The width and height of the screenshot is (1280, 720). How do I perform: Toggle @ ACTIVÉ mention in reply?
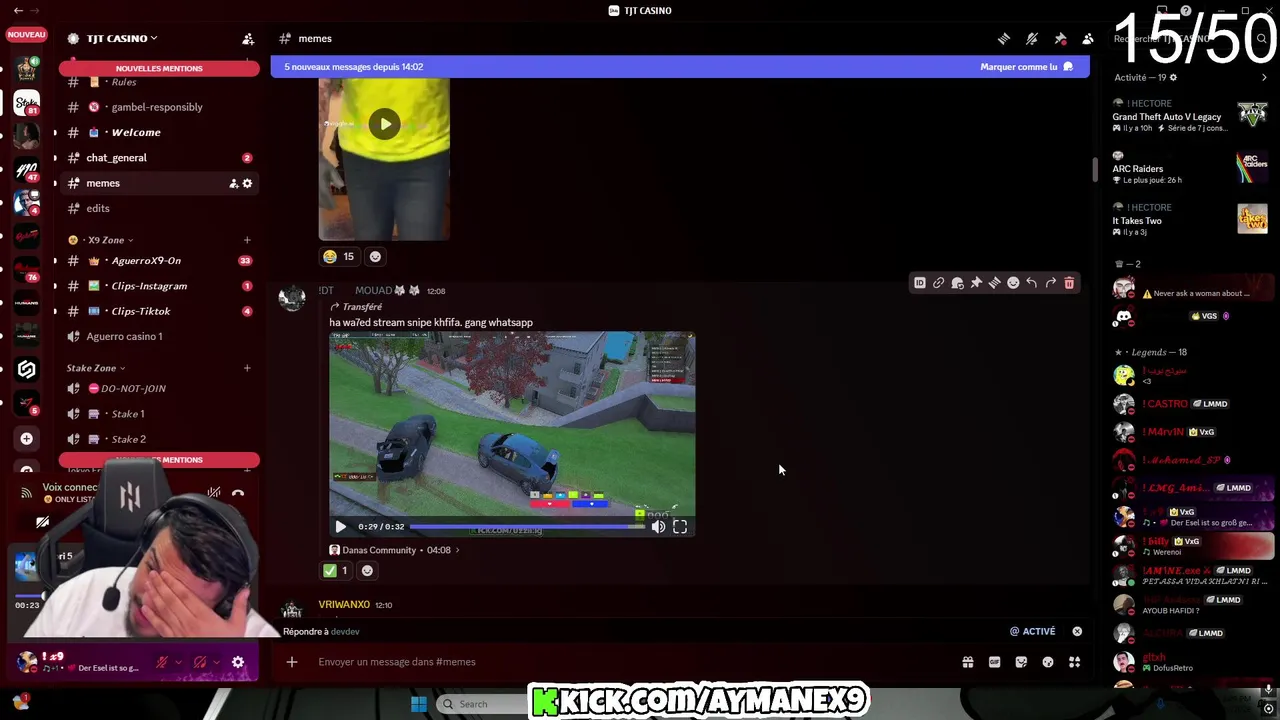tap(1032, 632)
